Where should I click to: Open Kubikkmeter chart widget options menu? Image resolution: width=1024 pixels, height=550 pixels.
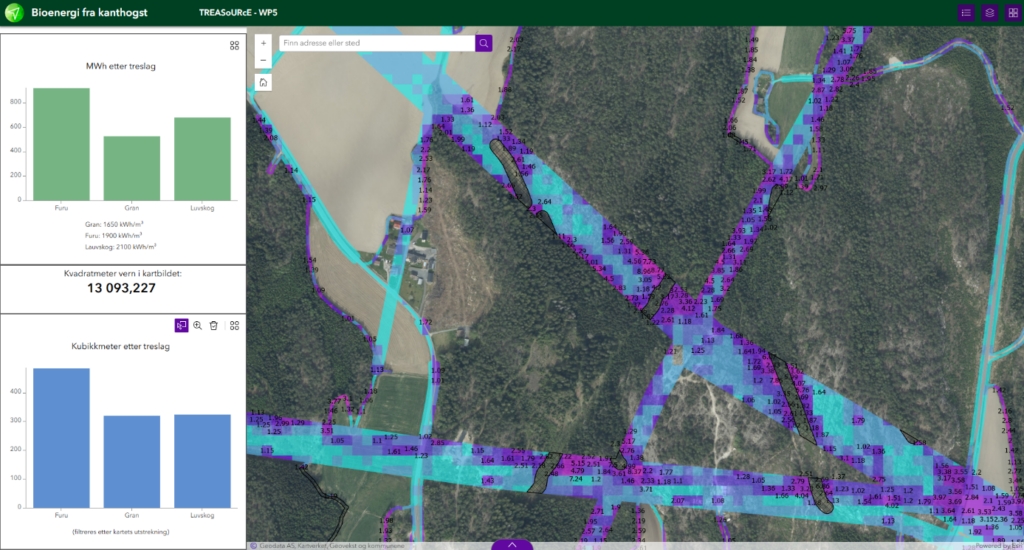coord(234,325)
